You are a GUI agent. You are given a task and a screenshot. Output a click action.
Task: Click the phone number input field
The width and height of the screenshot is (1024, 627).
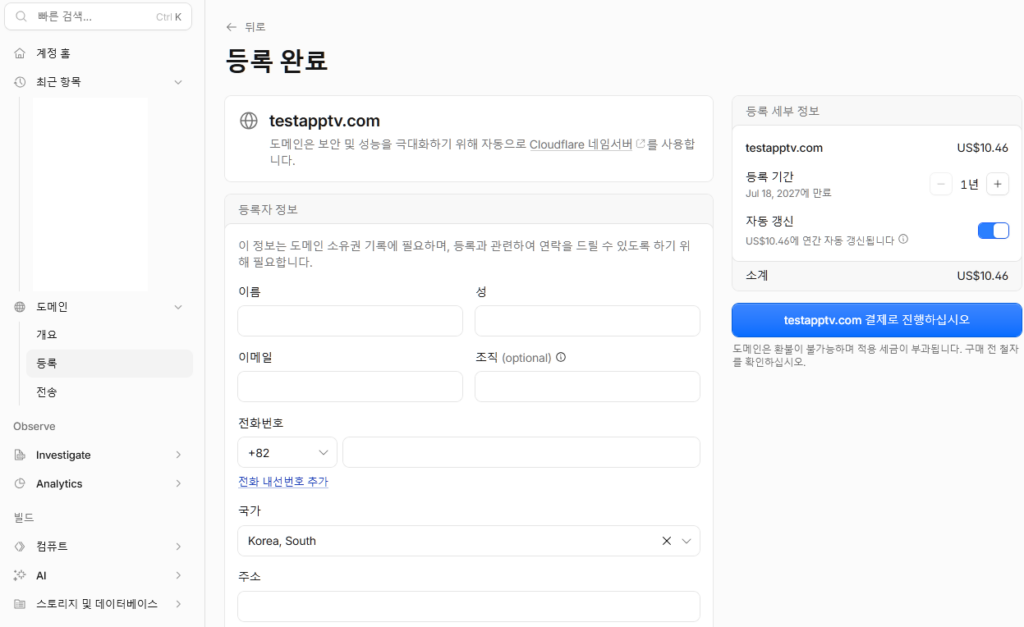point(521,453)
